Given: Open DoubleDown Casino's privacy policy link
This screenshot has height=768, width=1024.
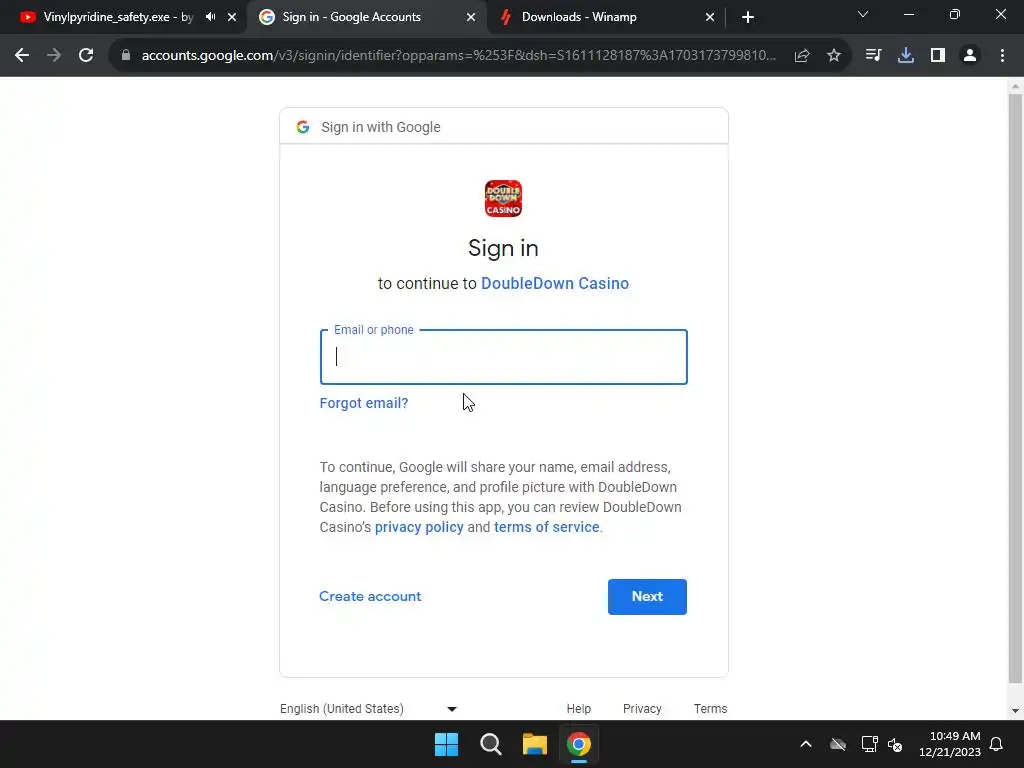Looking at the screenshot, I should (x=419, y=527).
